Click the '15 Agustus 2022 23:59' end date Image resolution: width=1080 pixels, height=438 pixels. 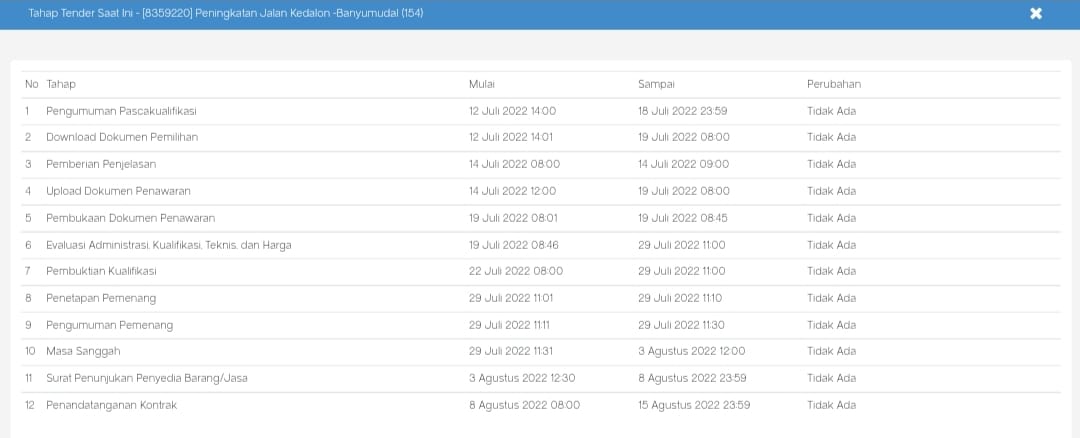click(x=694, y=405)
